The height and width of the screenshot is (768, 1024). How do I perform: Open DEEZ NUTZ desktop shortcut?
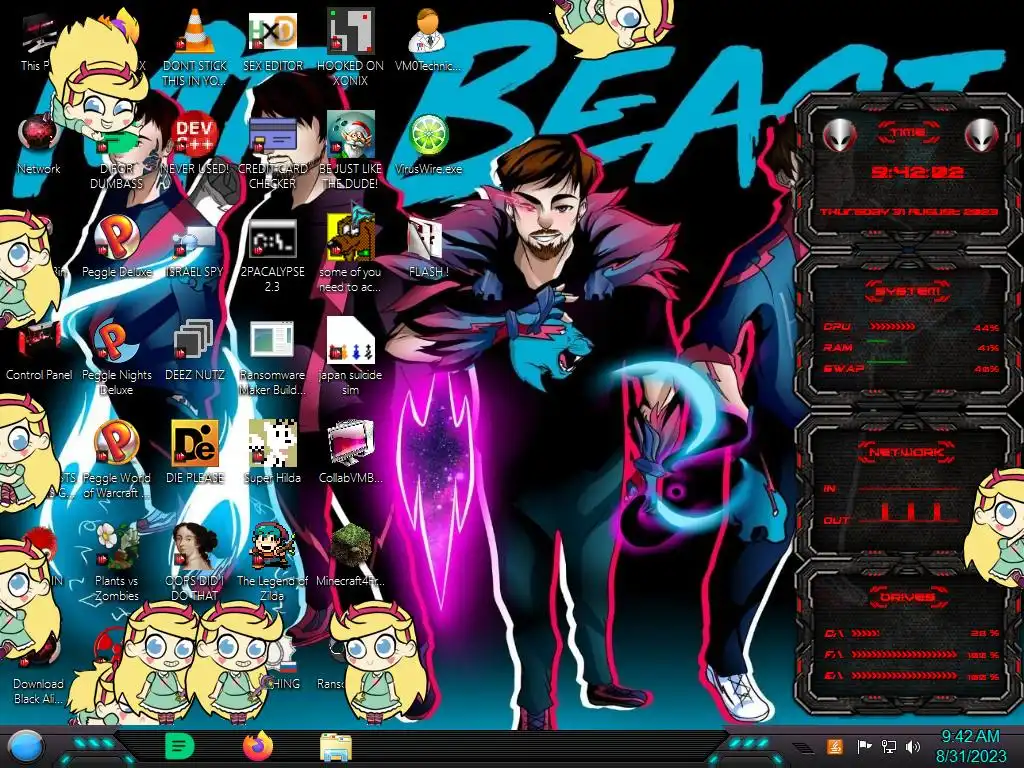(195, 341)
